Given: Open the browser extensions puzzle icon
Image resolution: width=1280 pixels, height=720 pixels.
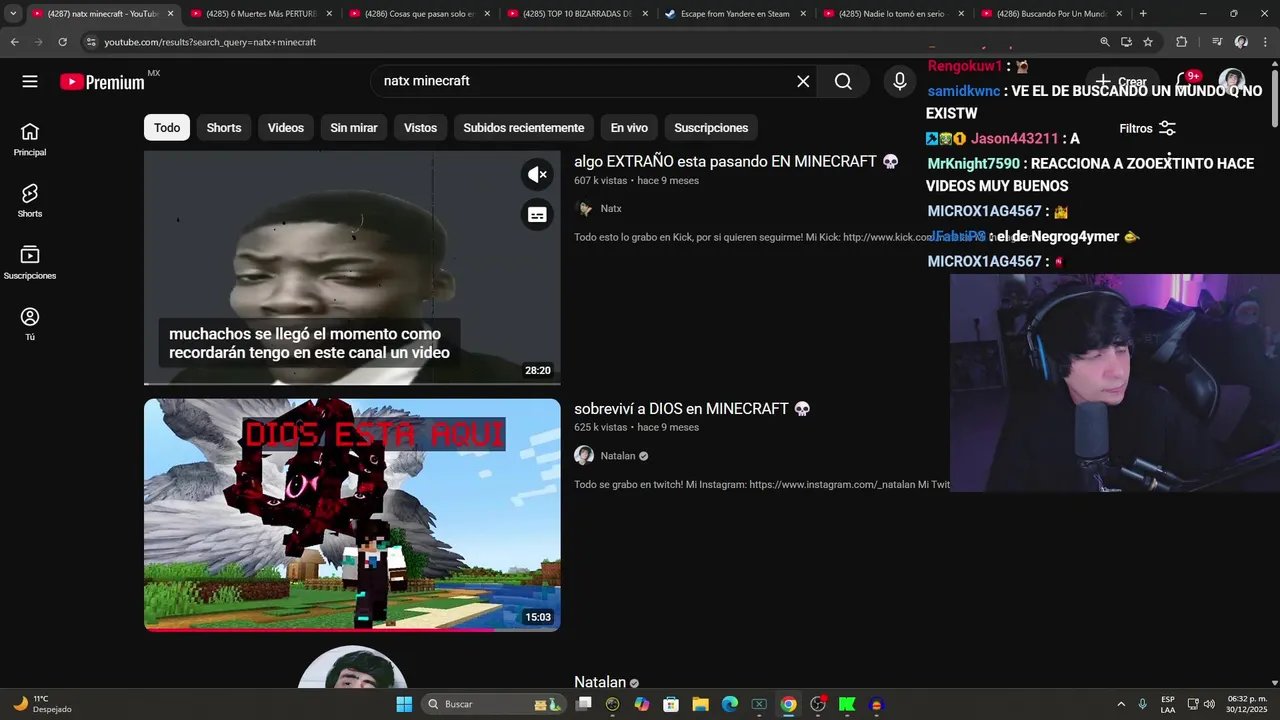Looking at the screenshot, I should coord(1181,42).
